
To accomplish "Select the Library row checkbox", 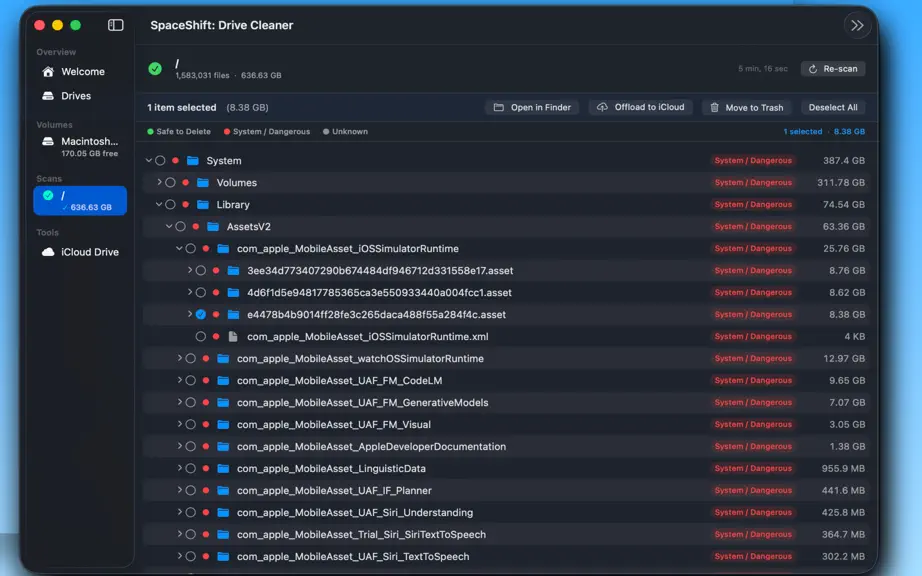I will [x=170, y=205].
